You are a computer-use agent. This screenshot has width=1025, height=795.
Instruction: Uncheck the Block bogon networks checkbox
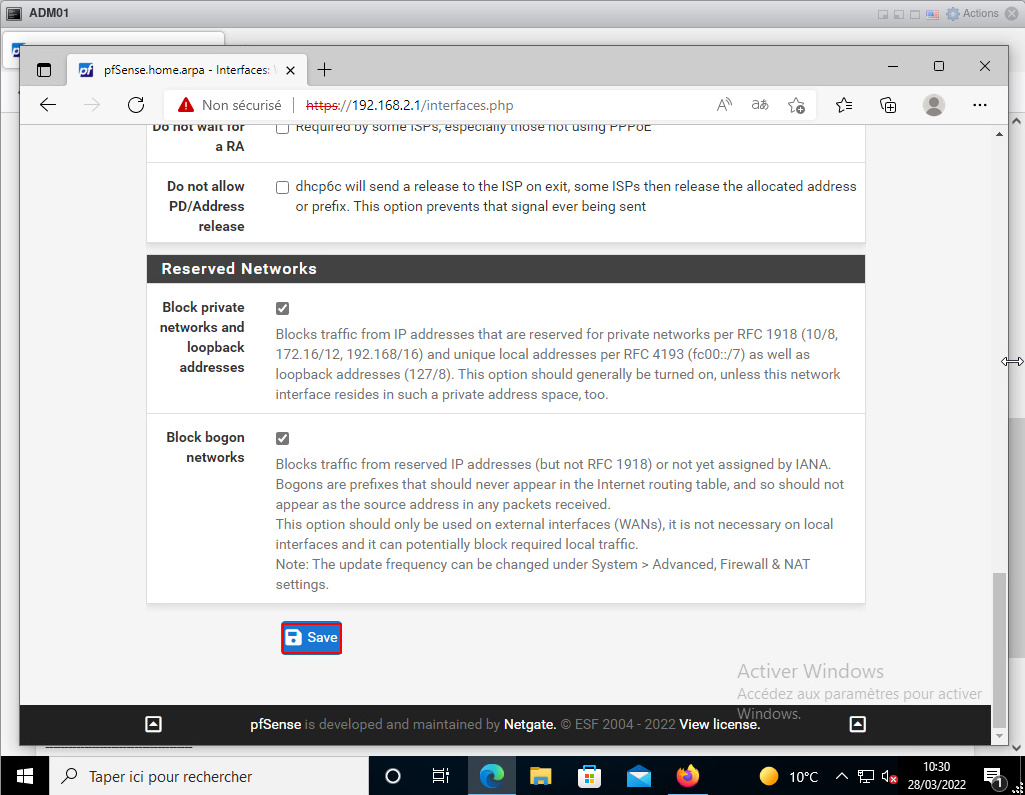pyautogui.click(x=283, y=439)
